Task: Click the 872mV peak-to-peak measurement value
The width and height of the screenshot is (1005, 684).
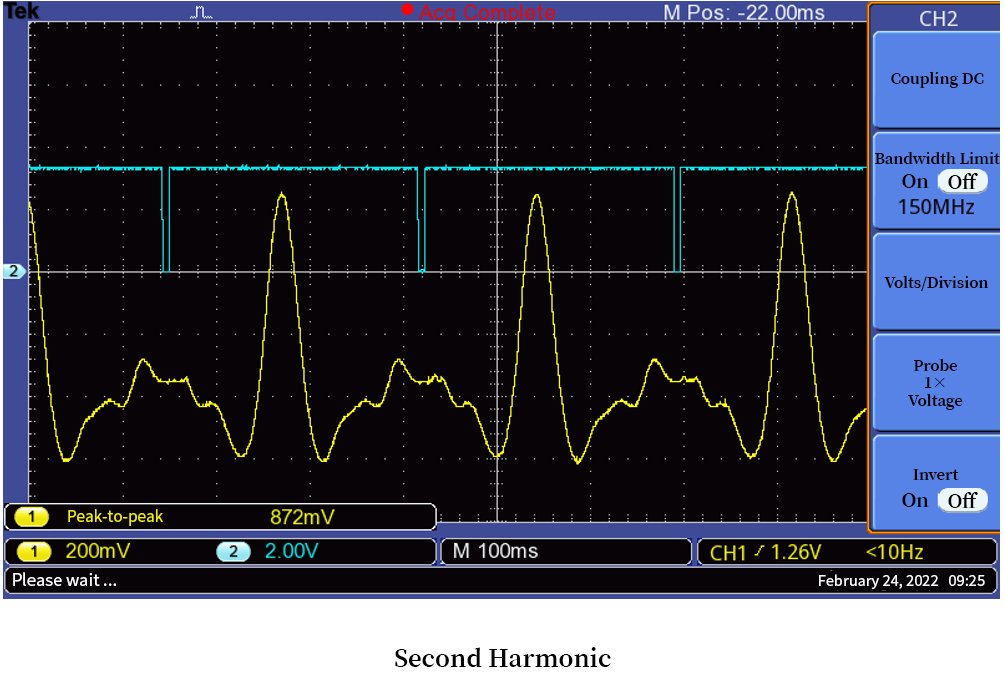Action: [x=302, y=517]
